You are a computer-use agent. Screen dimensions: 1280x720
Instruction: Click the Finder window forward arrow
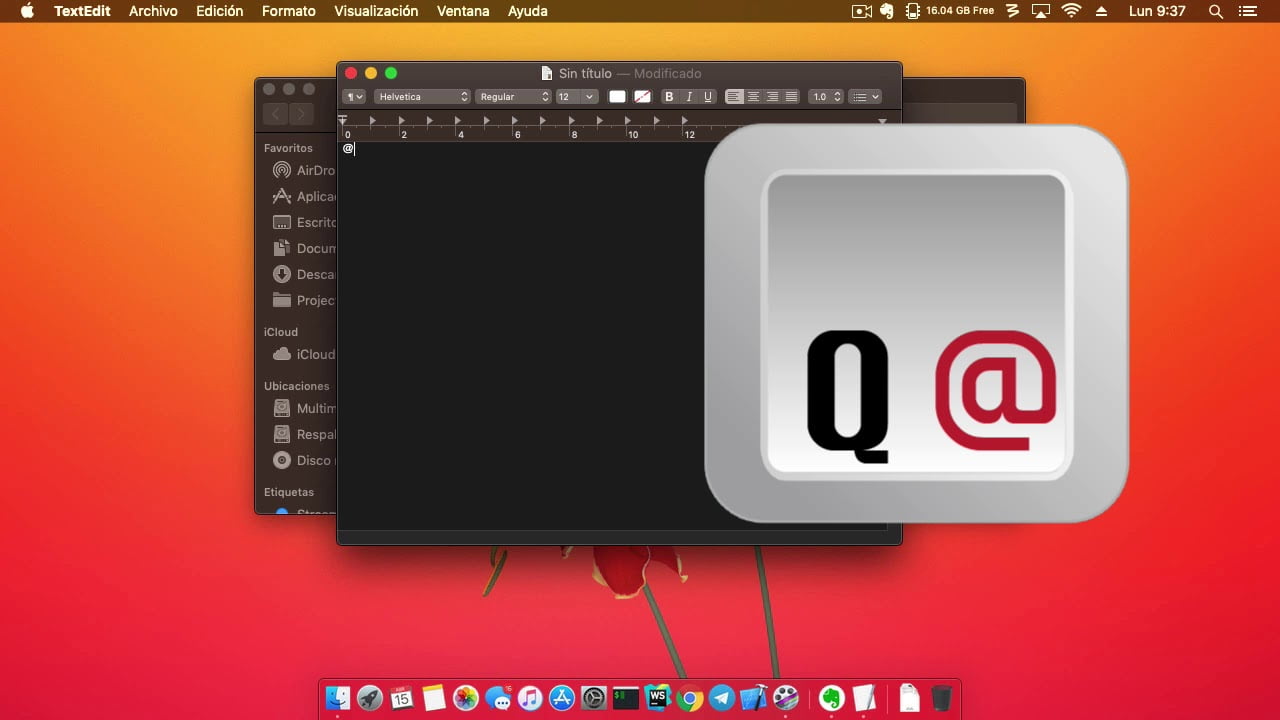coord(302,114)
